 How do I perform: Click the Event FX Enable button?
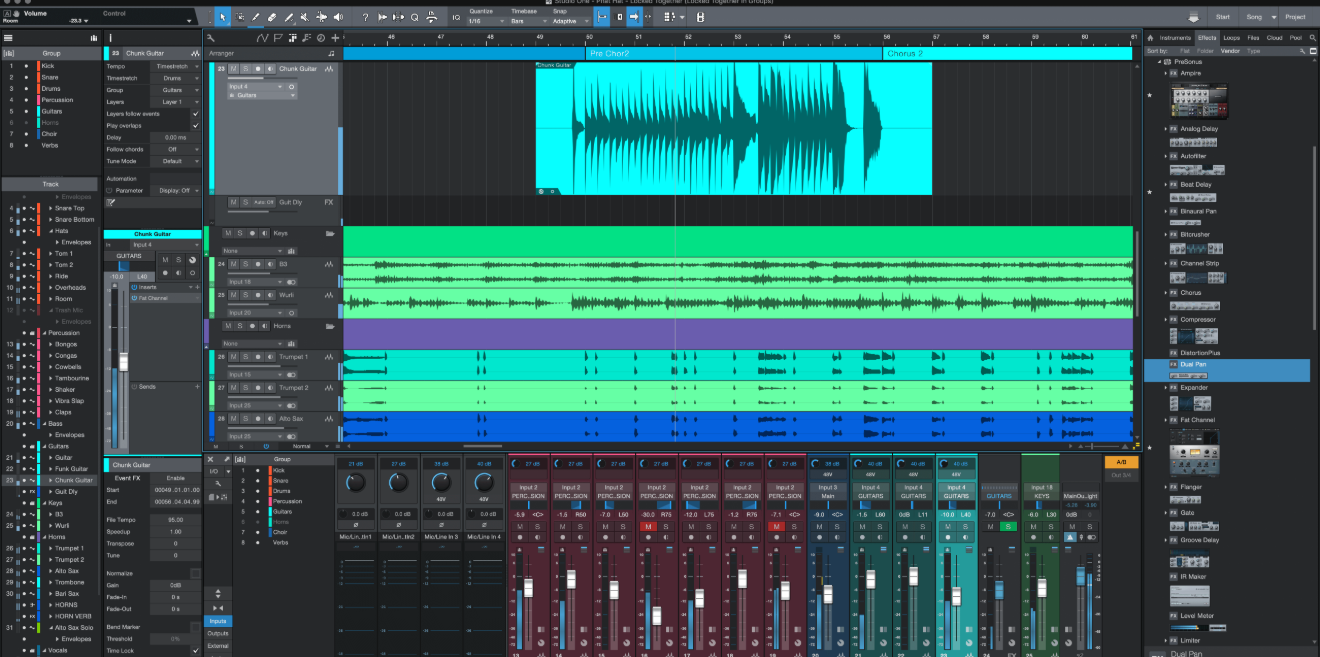tap(176, 478)
